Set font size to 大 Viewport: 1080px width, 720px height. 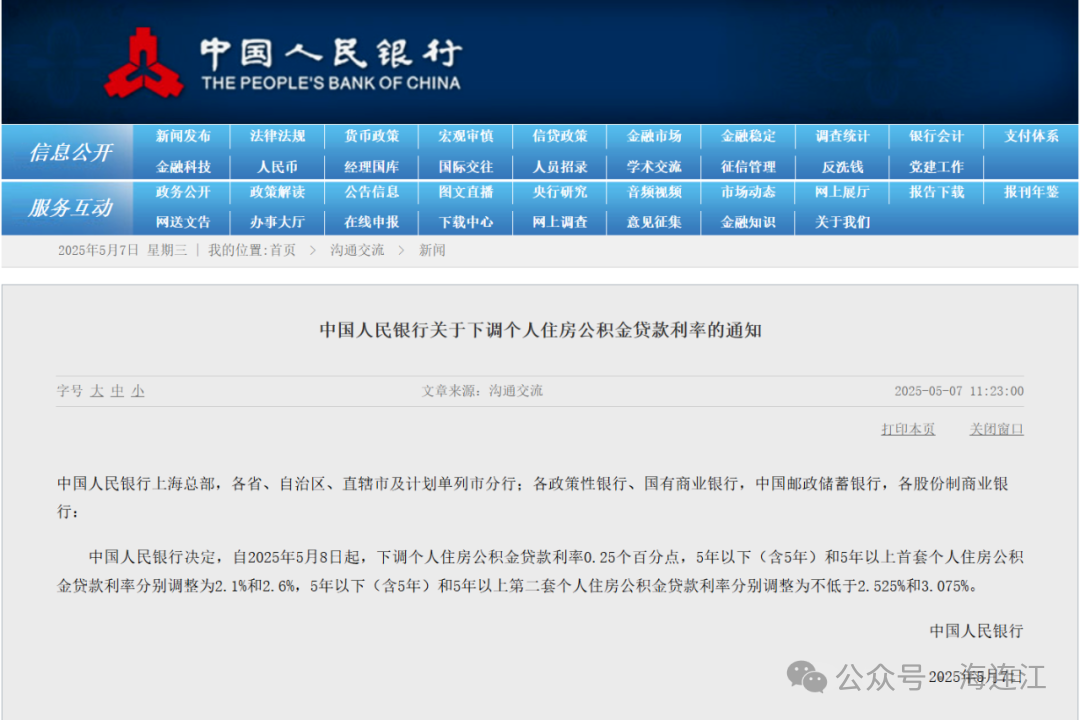(x=97, y=392)
